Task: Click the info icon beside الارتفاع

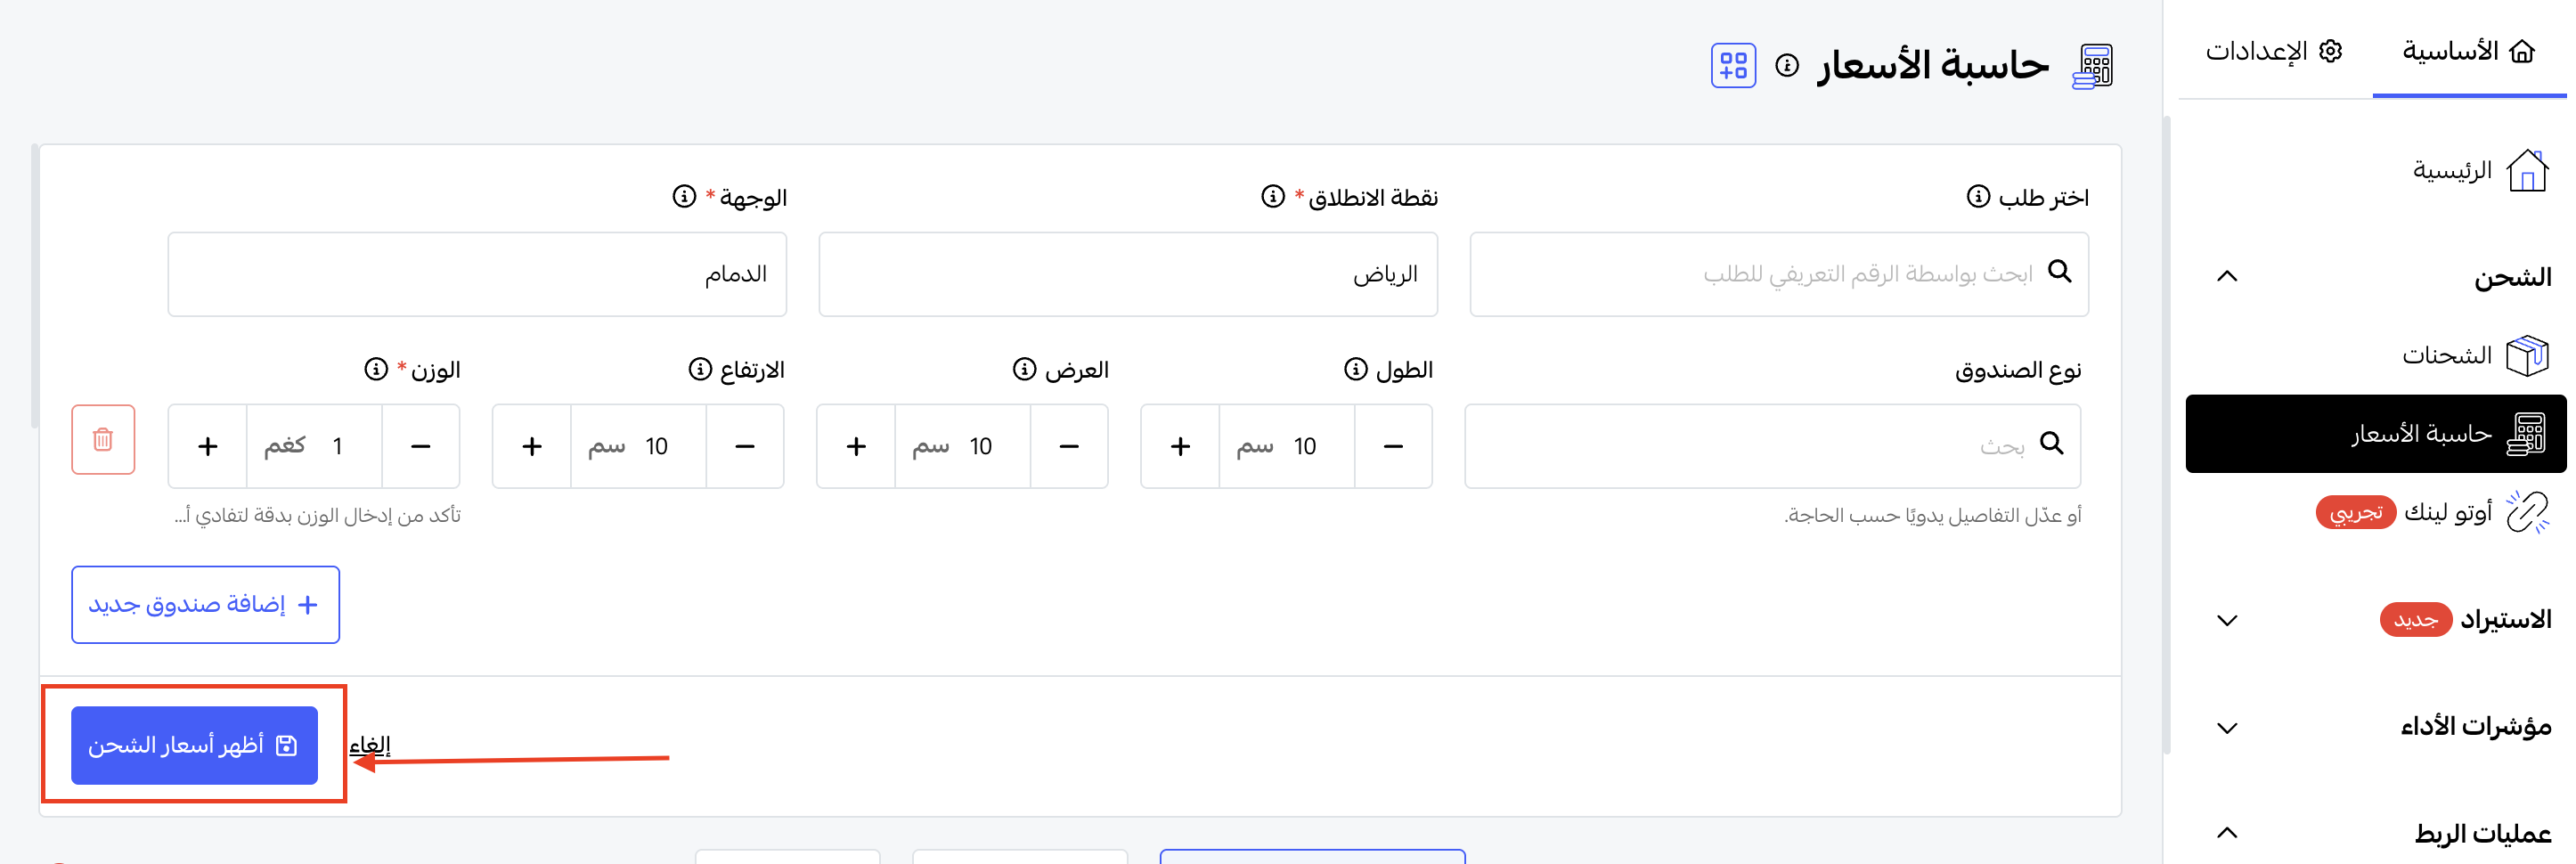Action: tap(700, 369)
